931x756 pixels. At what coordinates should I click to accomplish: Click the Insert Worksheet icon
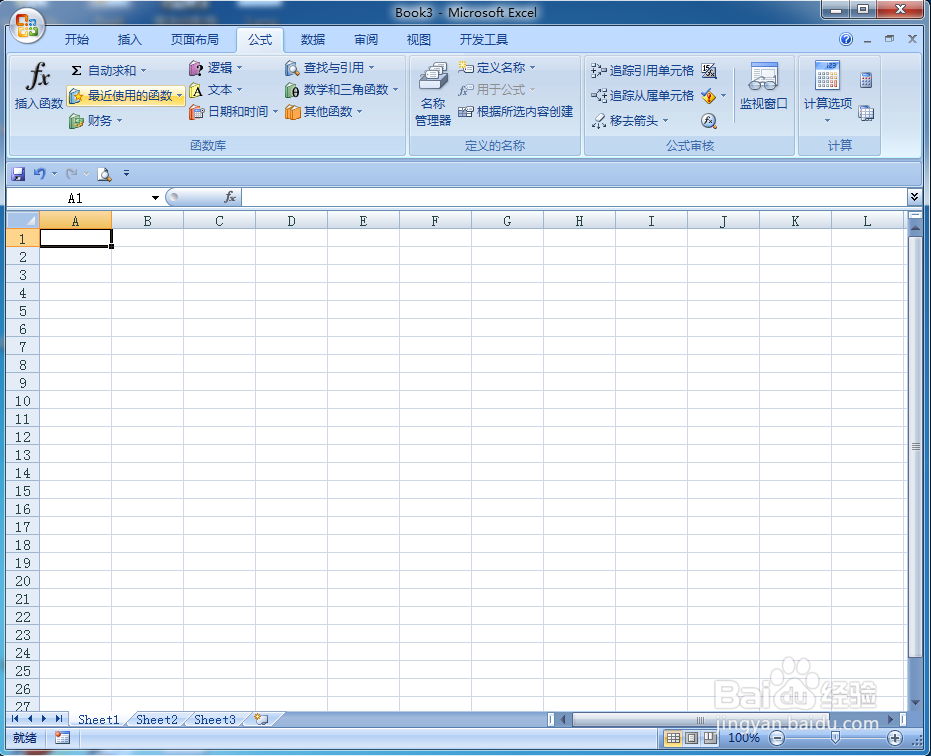point(261,720)
